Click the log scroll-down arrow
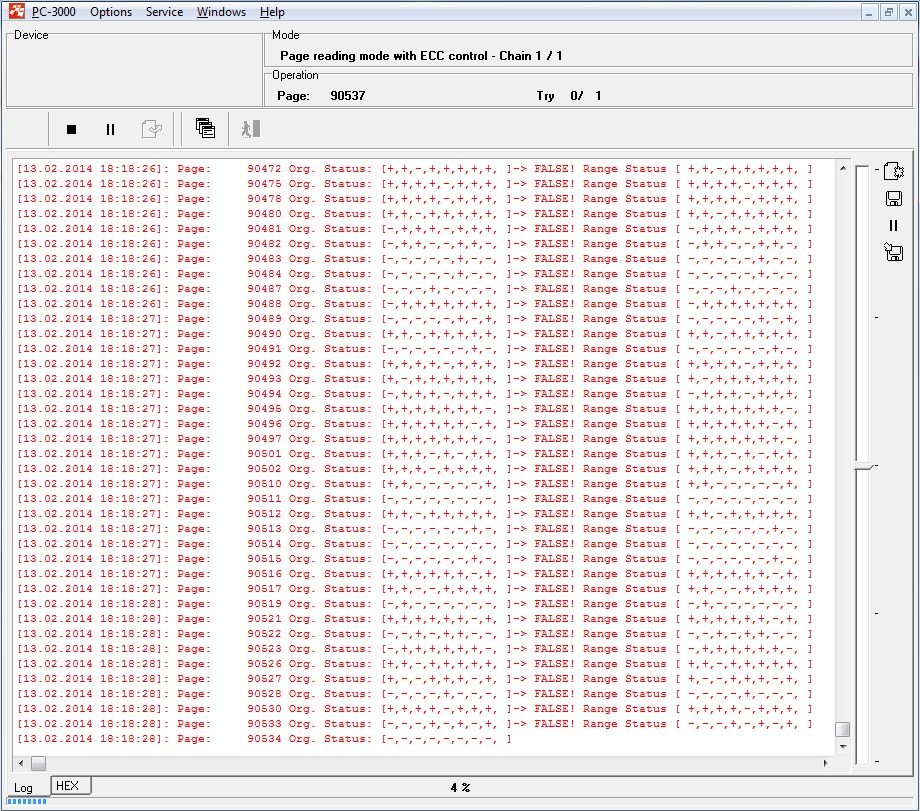The width and height of the screenshot is (920, 811). pyautogui.click(x=843, y=746)
